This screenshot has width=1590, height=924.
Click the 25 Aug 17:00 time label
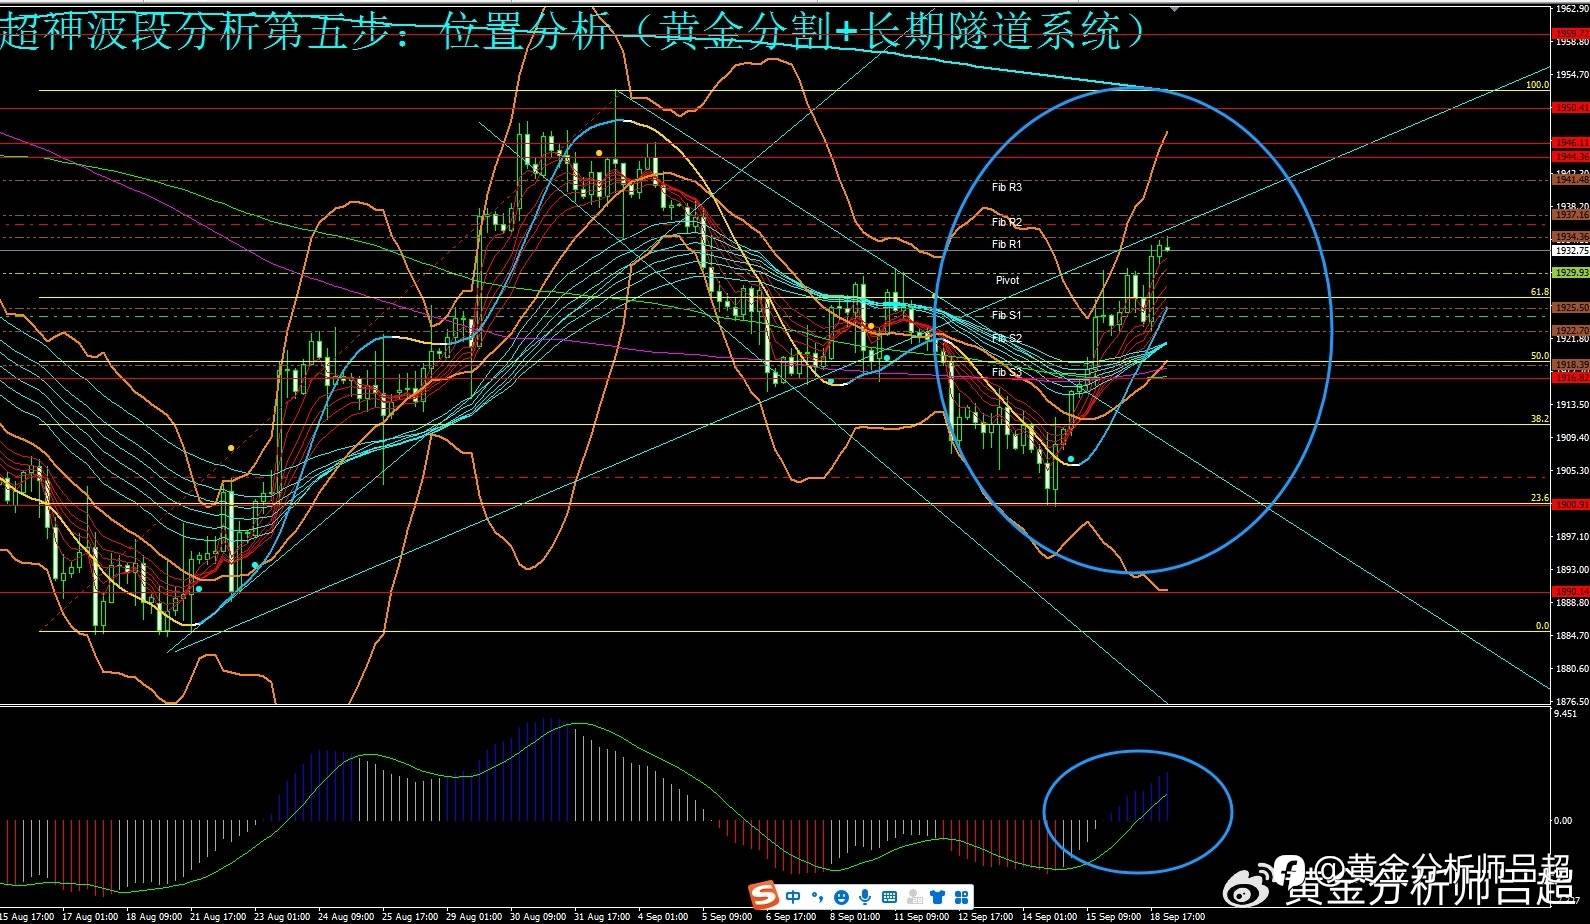tap(411, 917)
